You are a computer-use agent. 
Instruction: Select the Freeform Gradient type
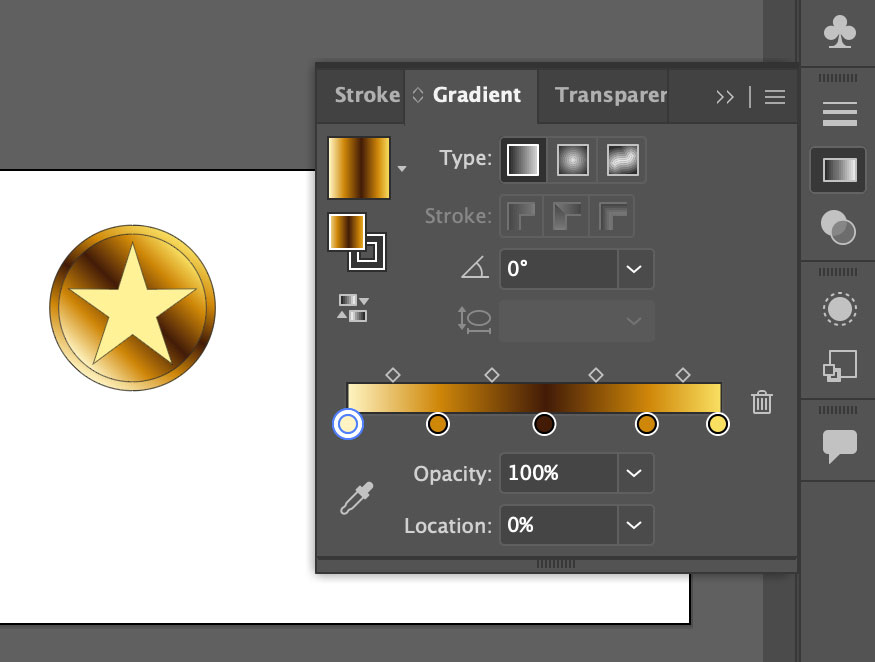[622, 159]
